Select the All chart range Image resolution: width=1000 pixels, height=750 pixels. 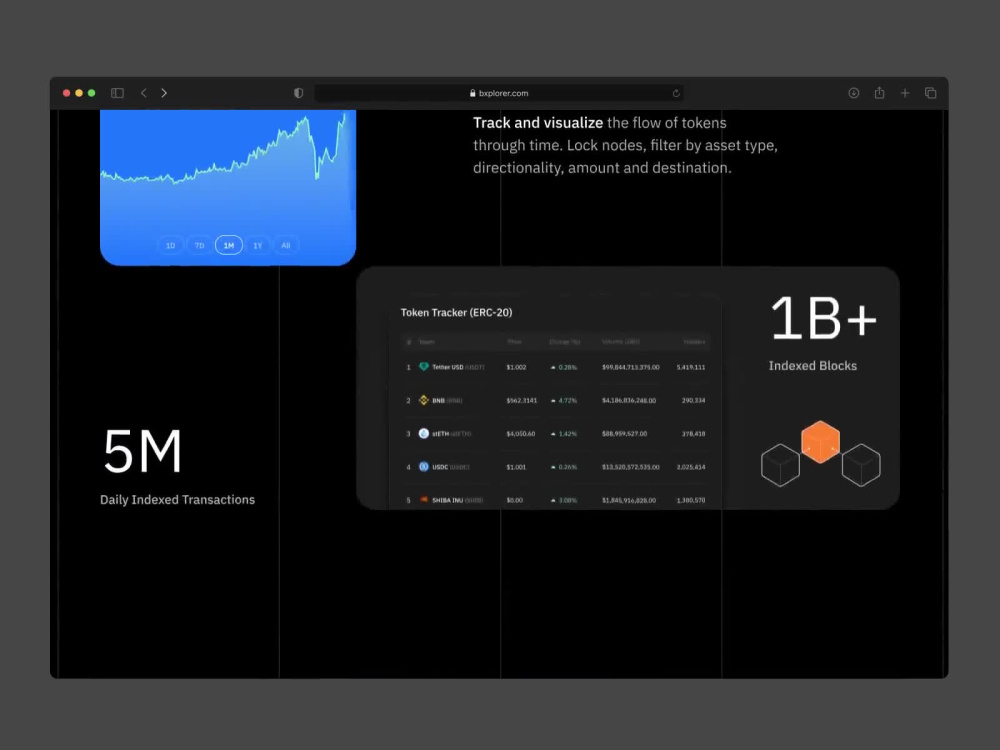pyautogui.click(x=286, y=246)
